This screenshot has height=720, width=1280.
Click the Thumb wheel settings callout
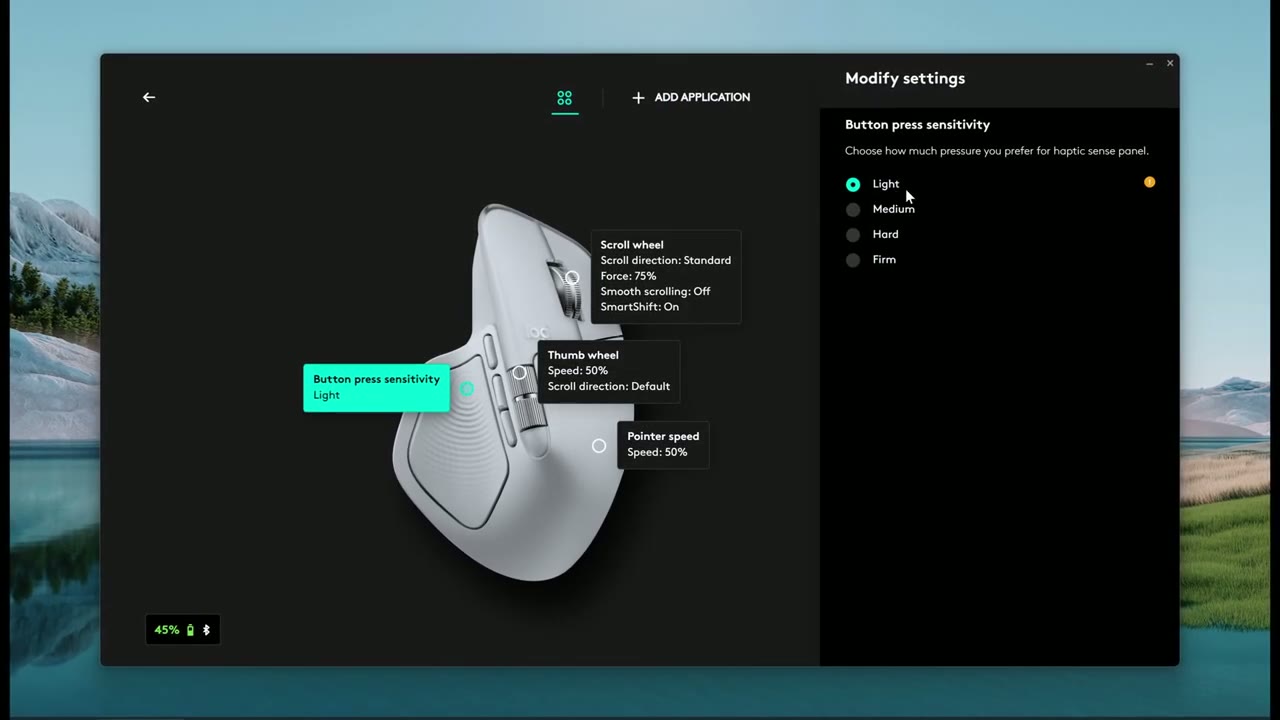(608, 370)
